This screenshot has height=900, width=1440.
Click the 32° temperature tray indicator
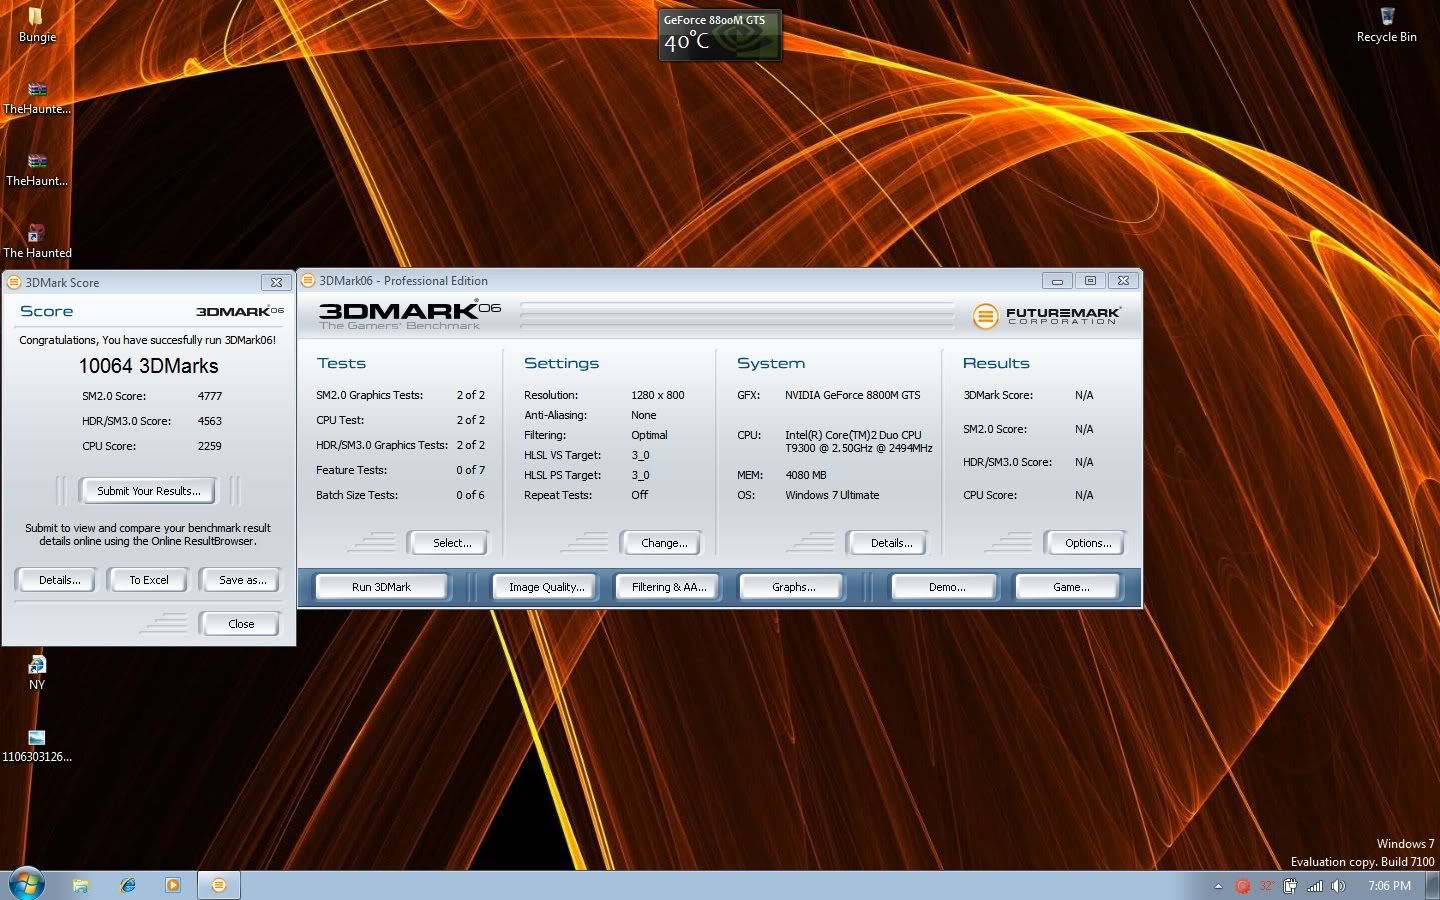[x=1266, y=886]
